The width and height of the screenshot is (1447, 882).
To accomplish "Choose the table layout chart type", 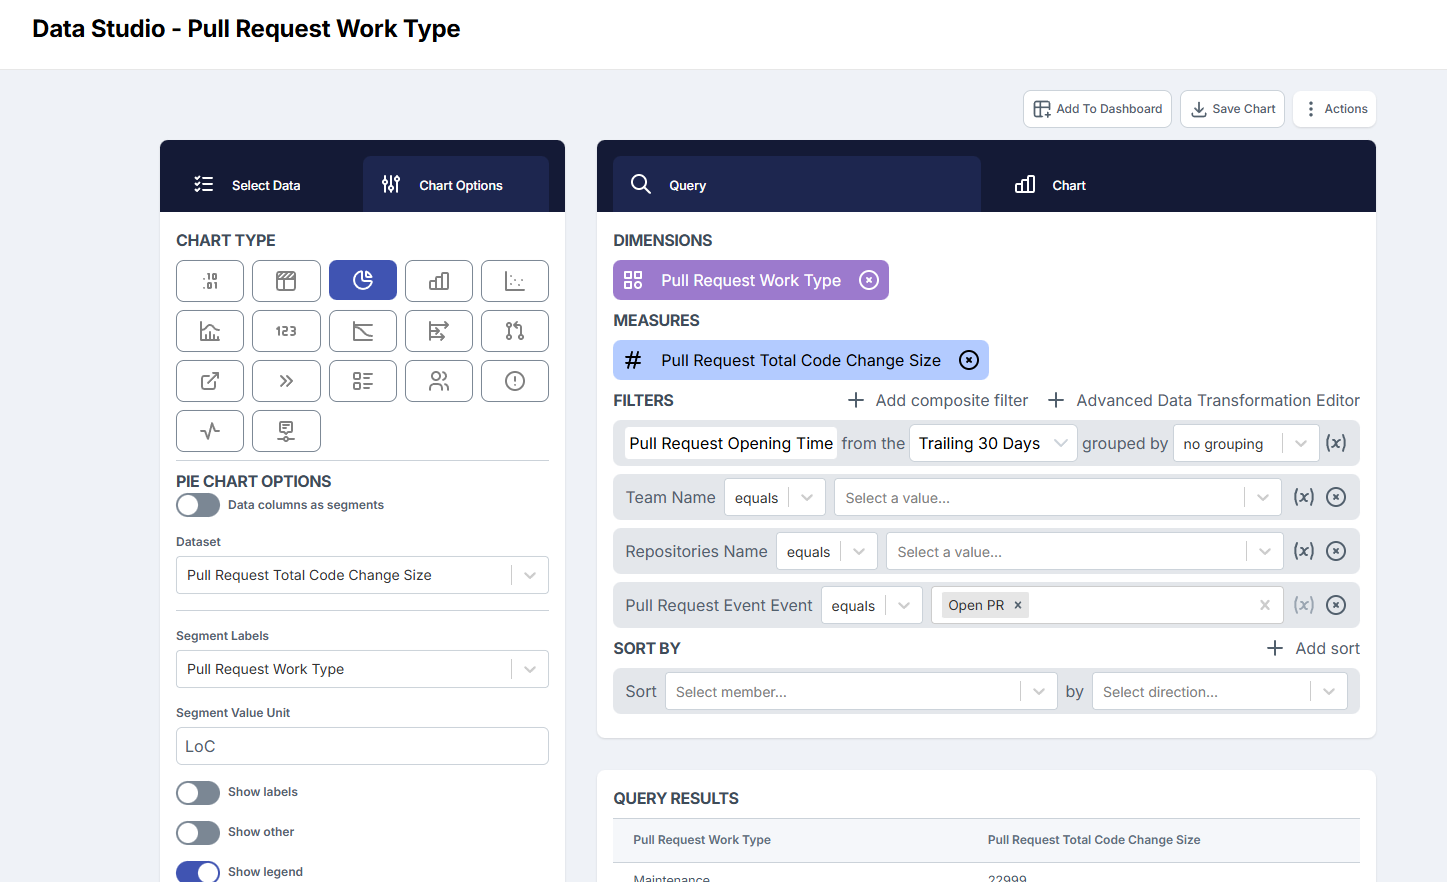I will pyautogui.click(x=286, y=281).
